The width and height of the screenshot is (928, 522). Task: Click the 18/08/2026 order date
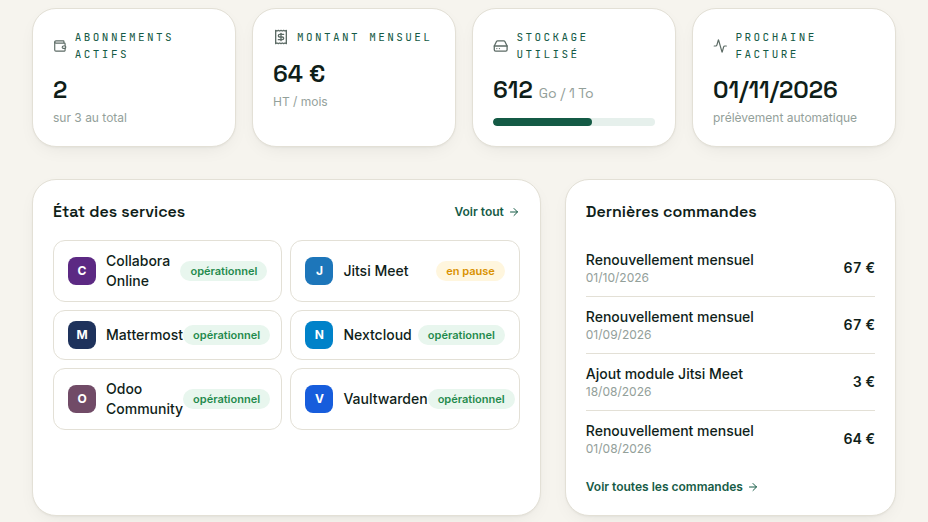click(618, 392)
